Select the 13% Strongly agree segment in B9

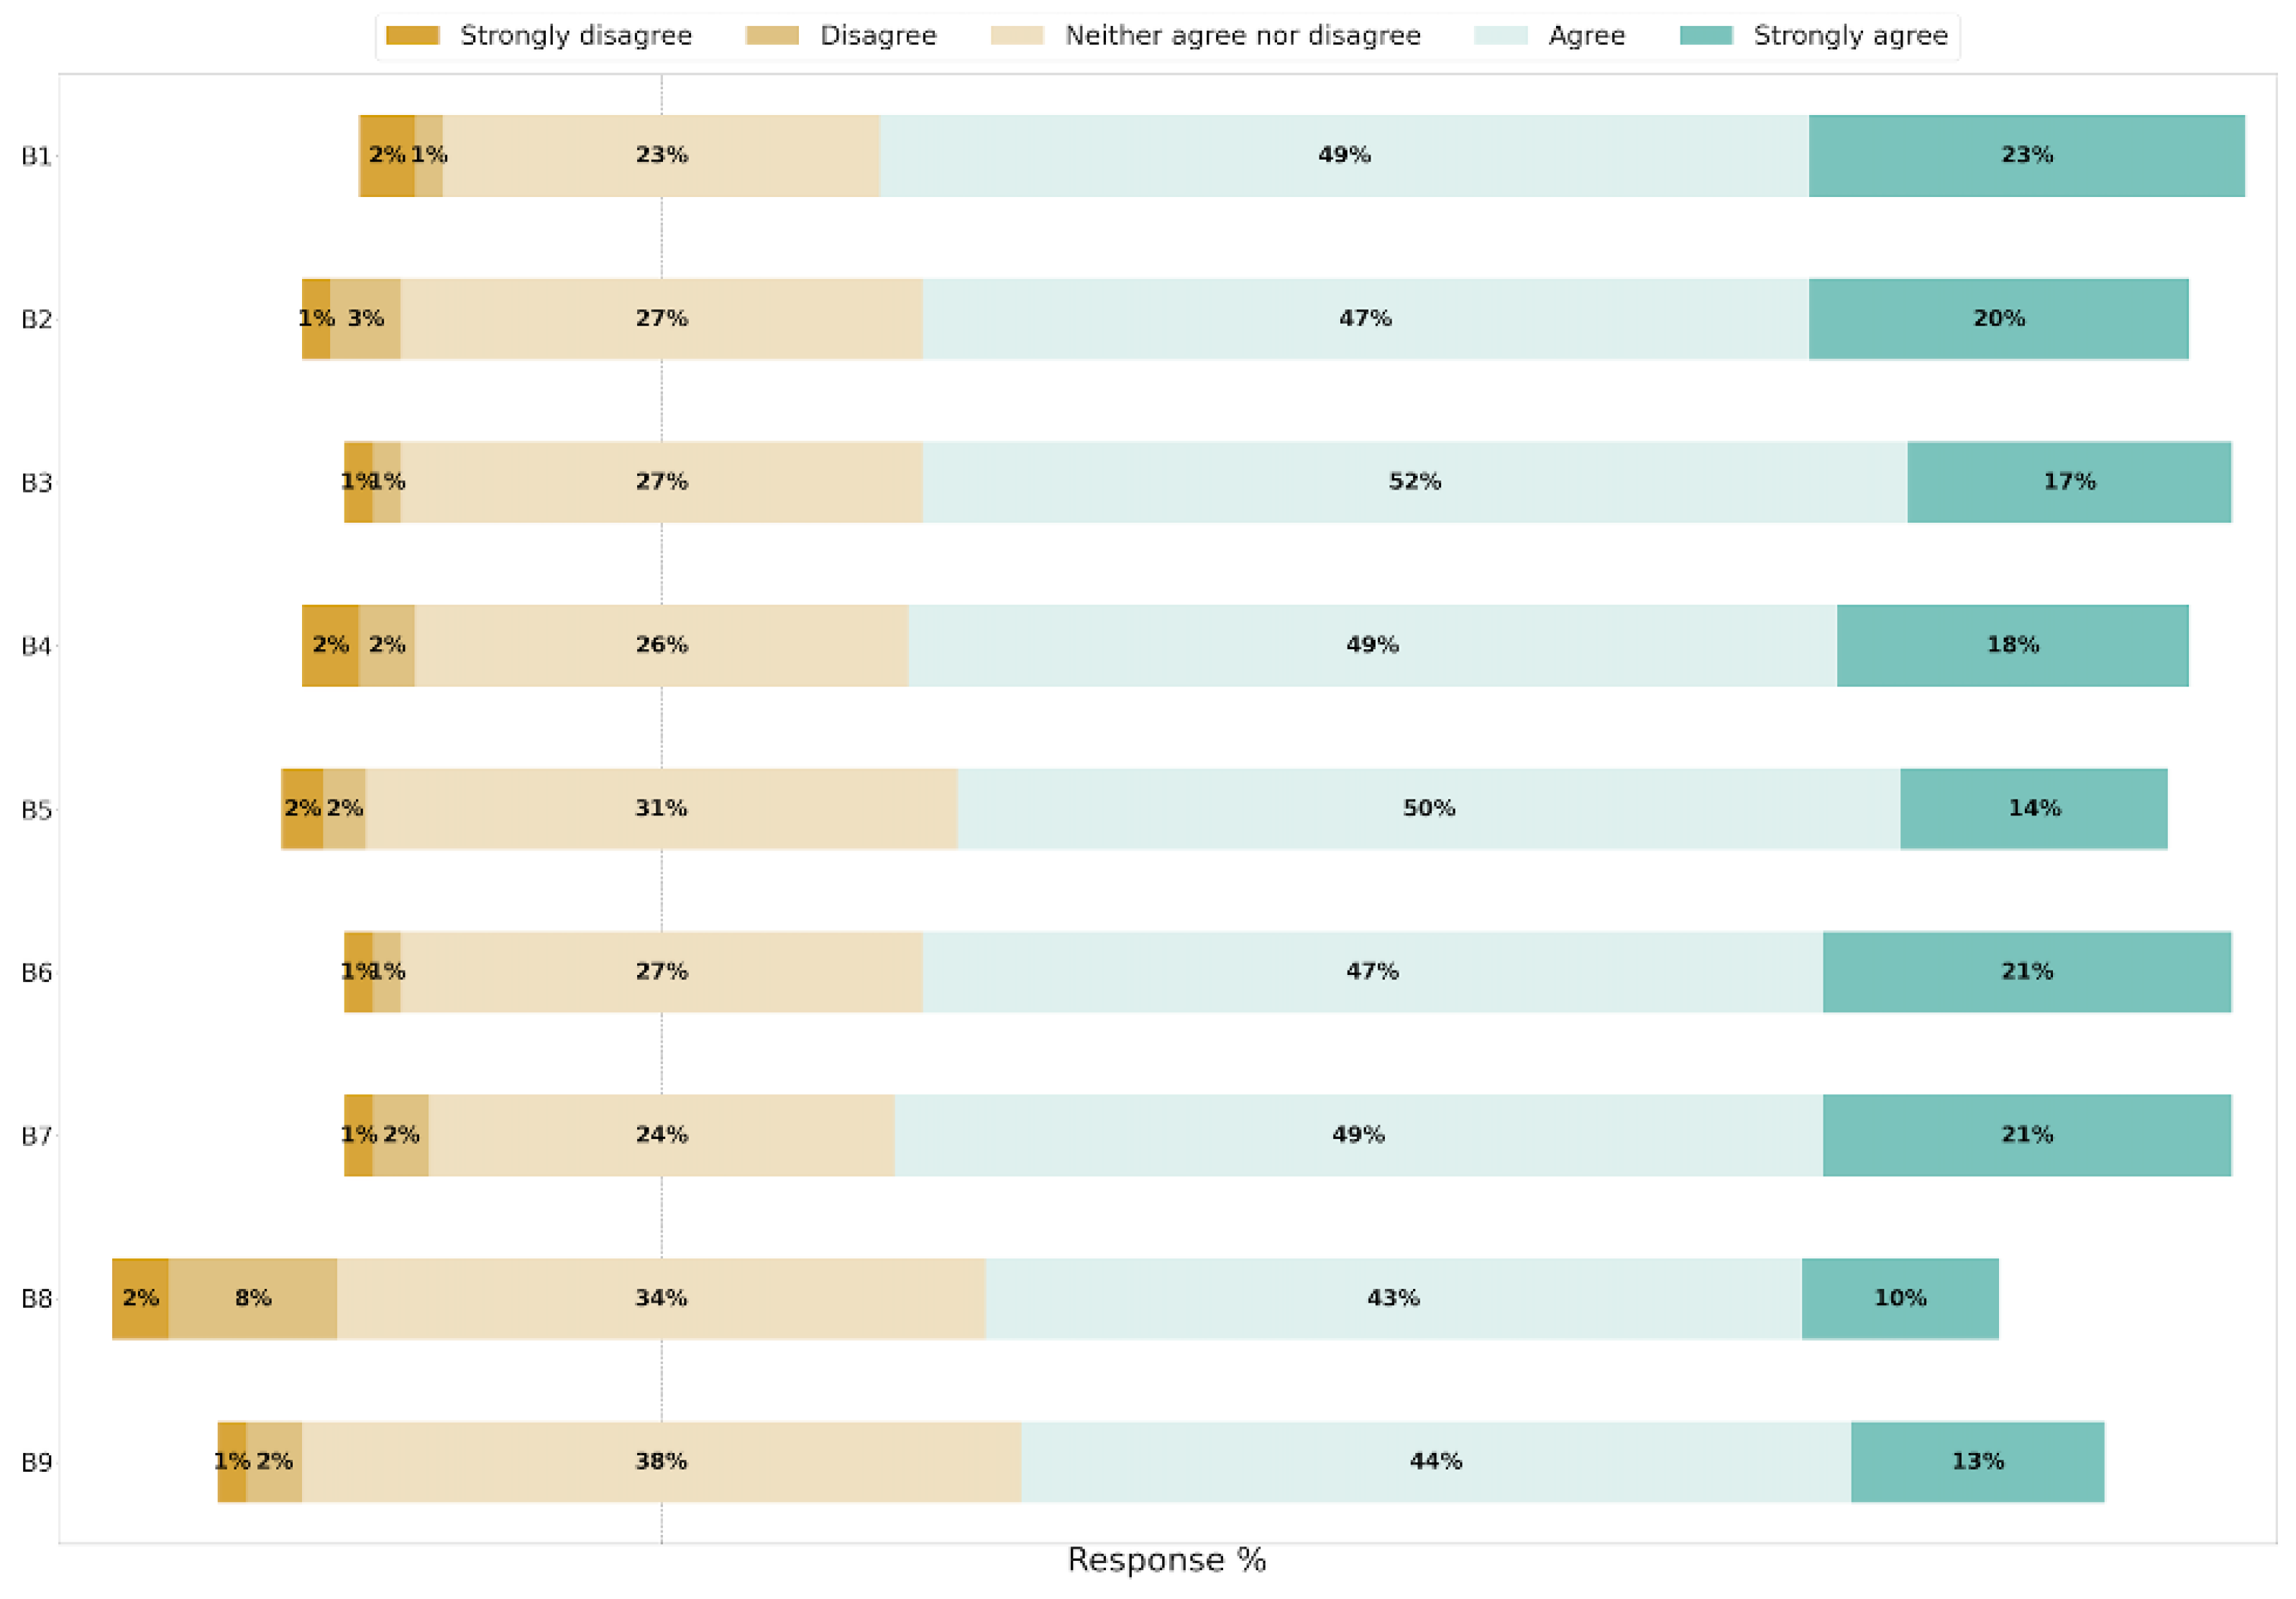(x=1977, y=1461)
